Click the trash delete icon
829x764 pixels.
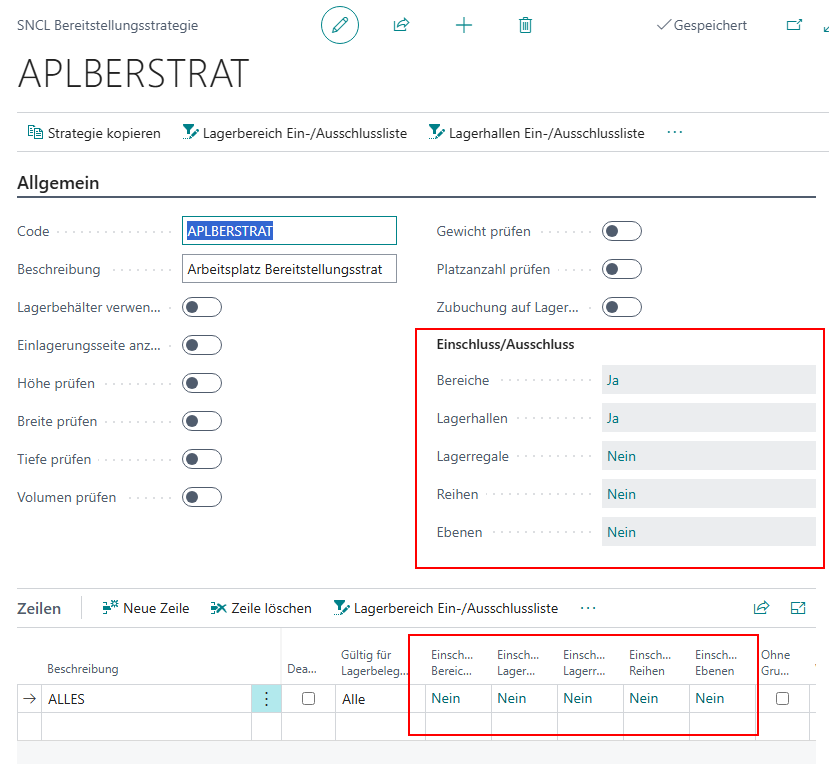[525, 26]
